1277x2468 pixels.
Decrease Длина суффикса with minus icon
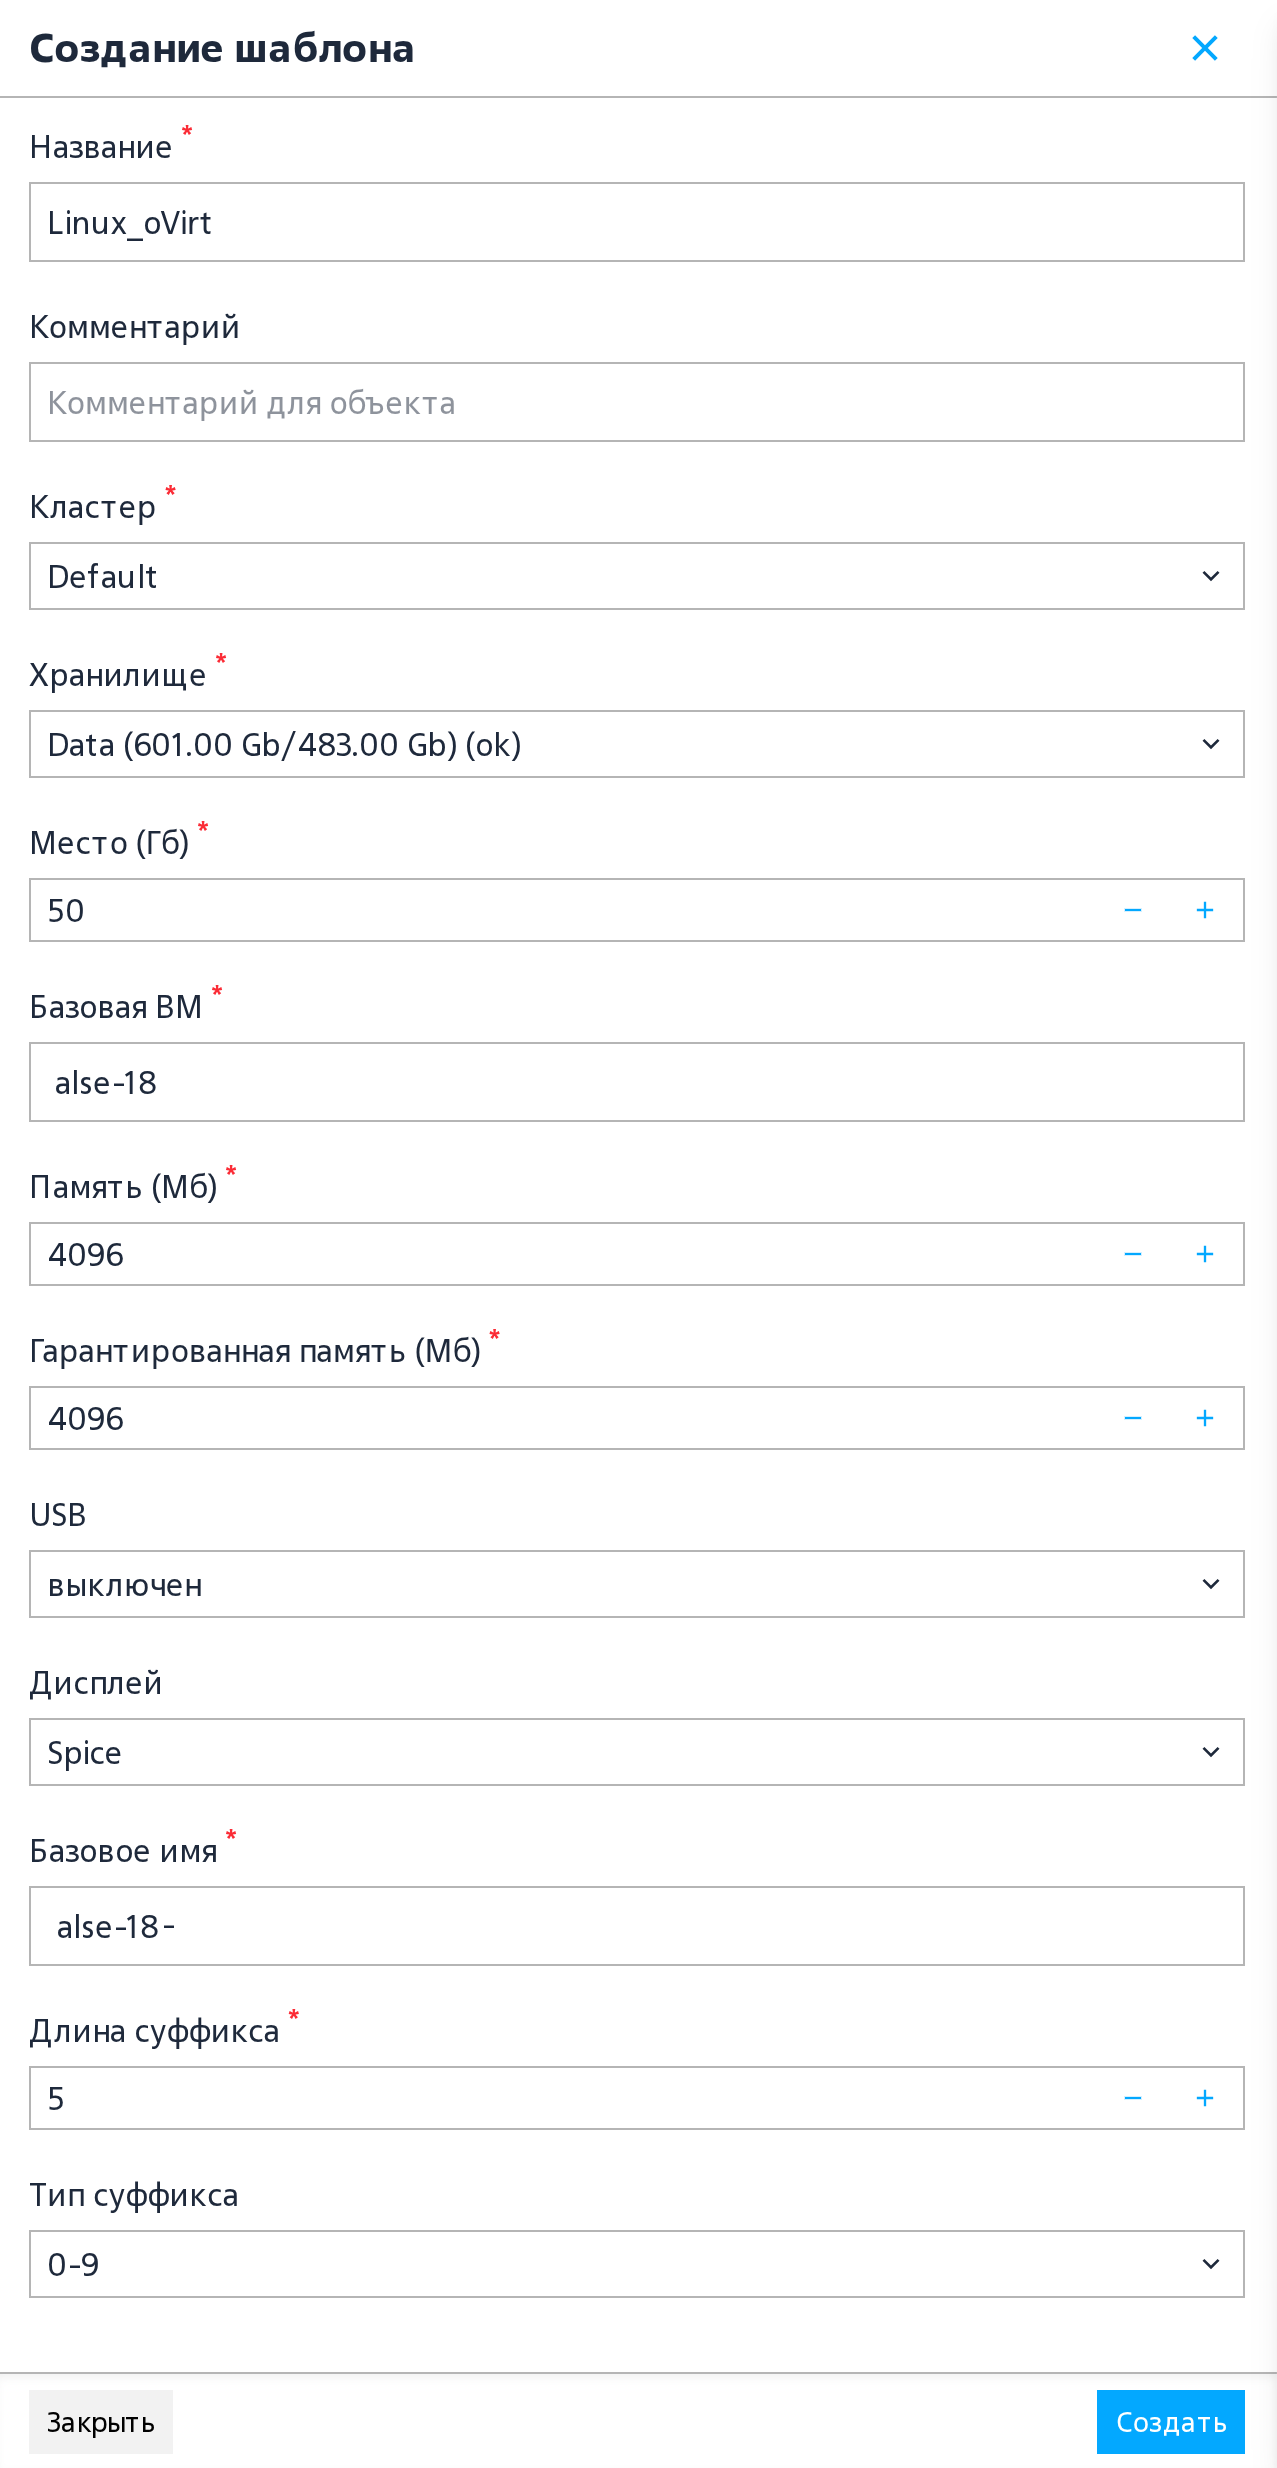[1133, 2098]
